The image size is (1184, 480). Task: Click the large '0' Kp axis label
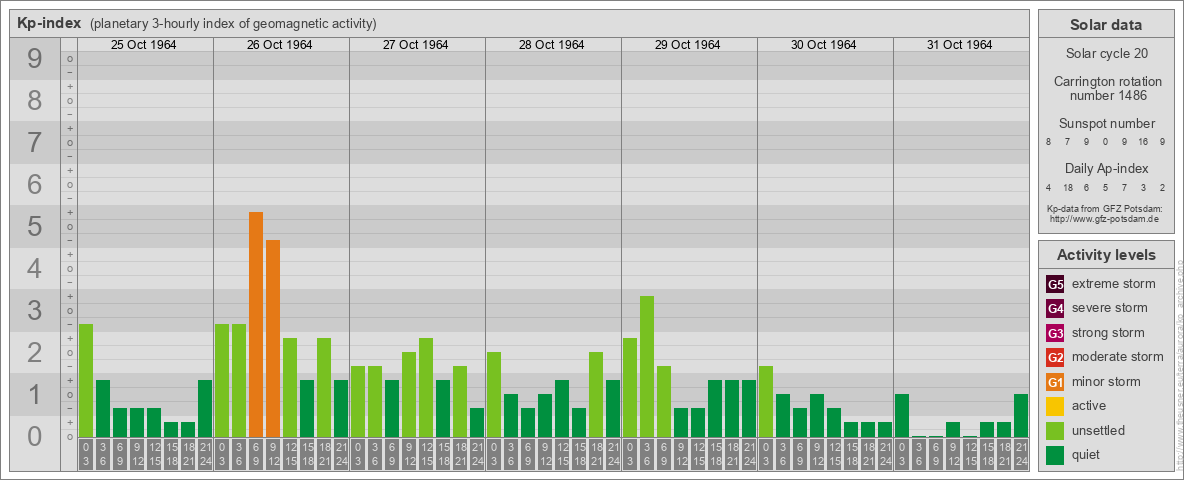[35, 436]
